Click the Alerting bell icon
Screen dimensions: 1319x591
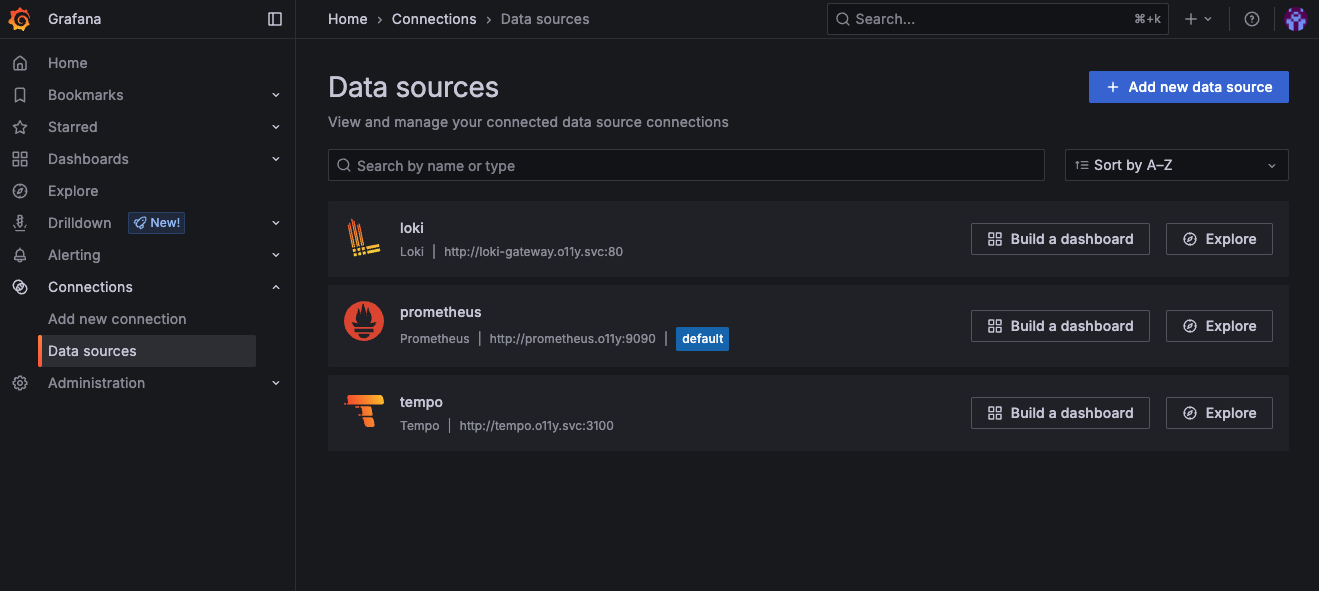[20, 255]
